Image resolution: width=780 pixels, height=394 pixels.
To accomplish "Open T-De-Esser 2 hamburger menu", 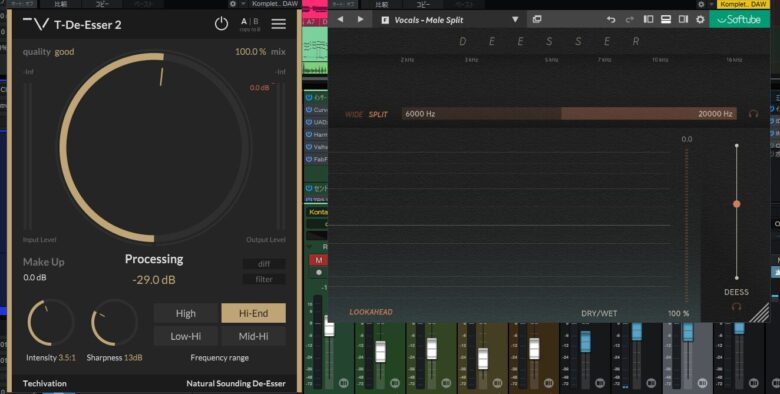I will (279, 23).
